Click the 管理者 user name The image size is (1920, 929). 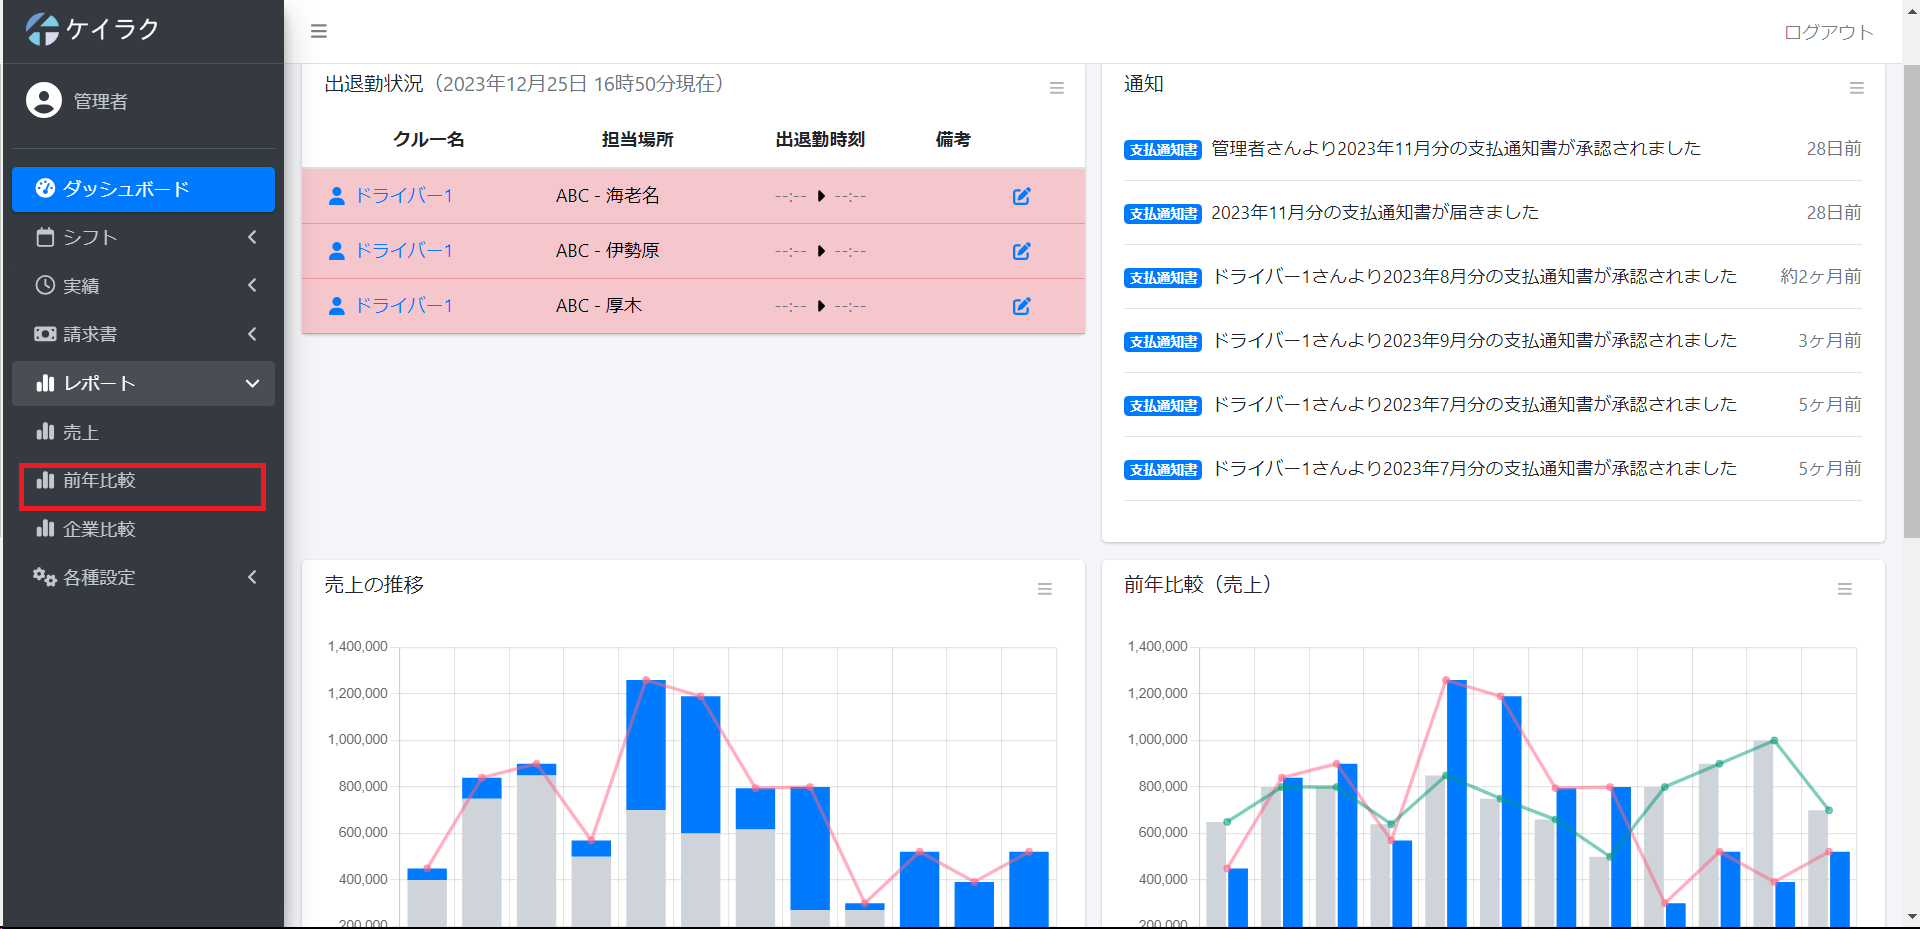[x=101, y=101]
